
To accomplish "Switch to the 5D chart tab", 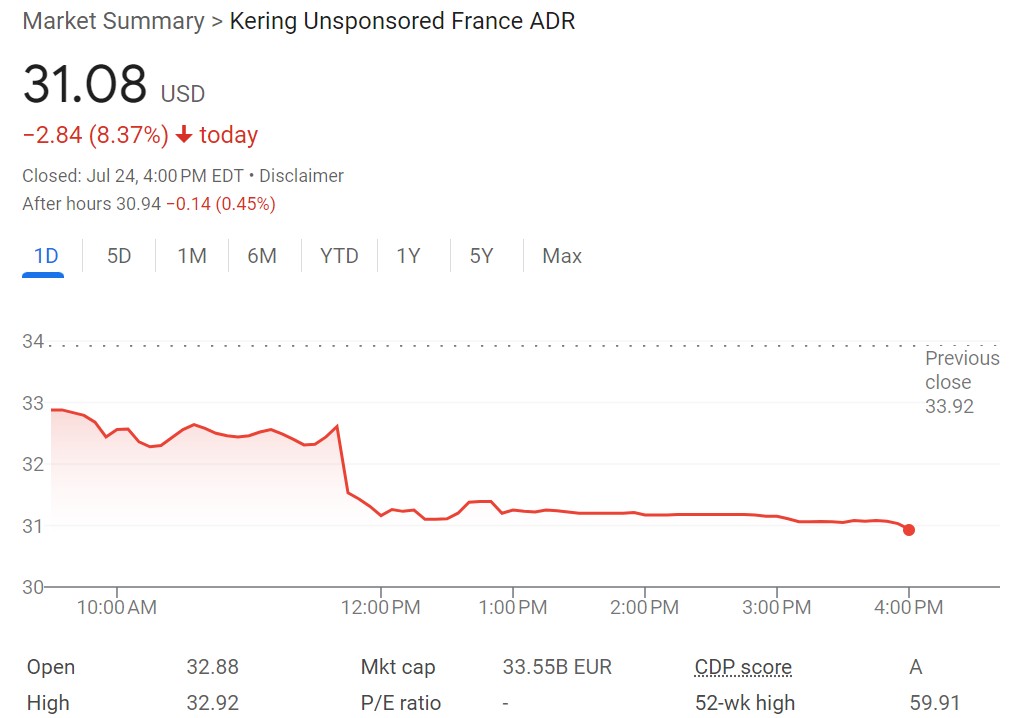I will (119, 256).
